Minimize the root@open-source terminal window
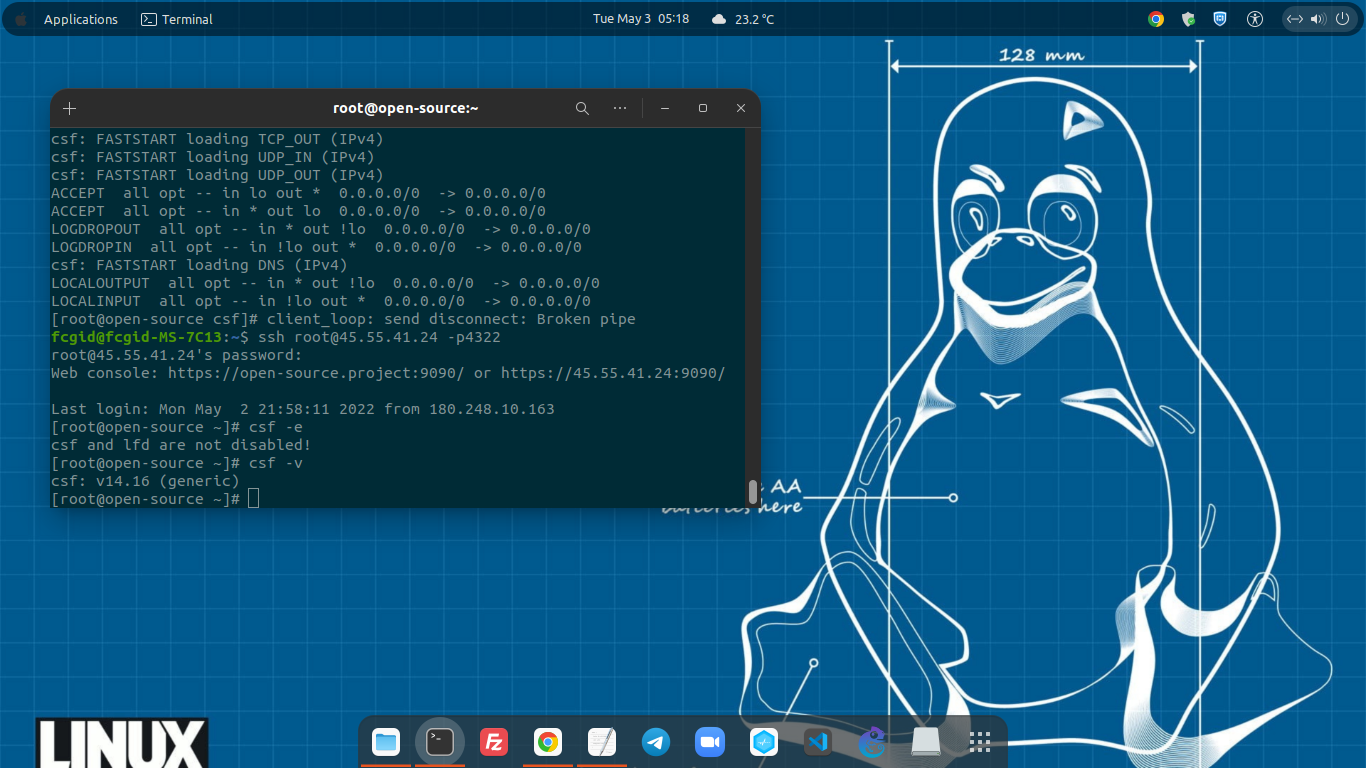The image size is (1366, 768). [665, 108]
